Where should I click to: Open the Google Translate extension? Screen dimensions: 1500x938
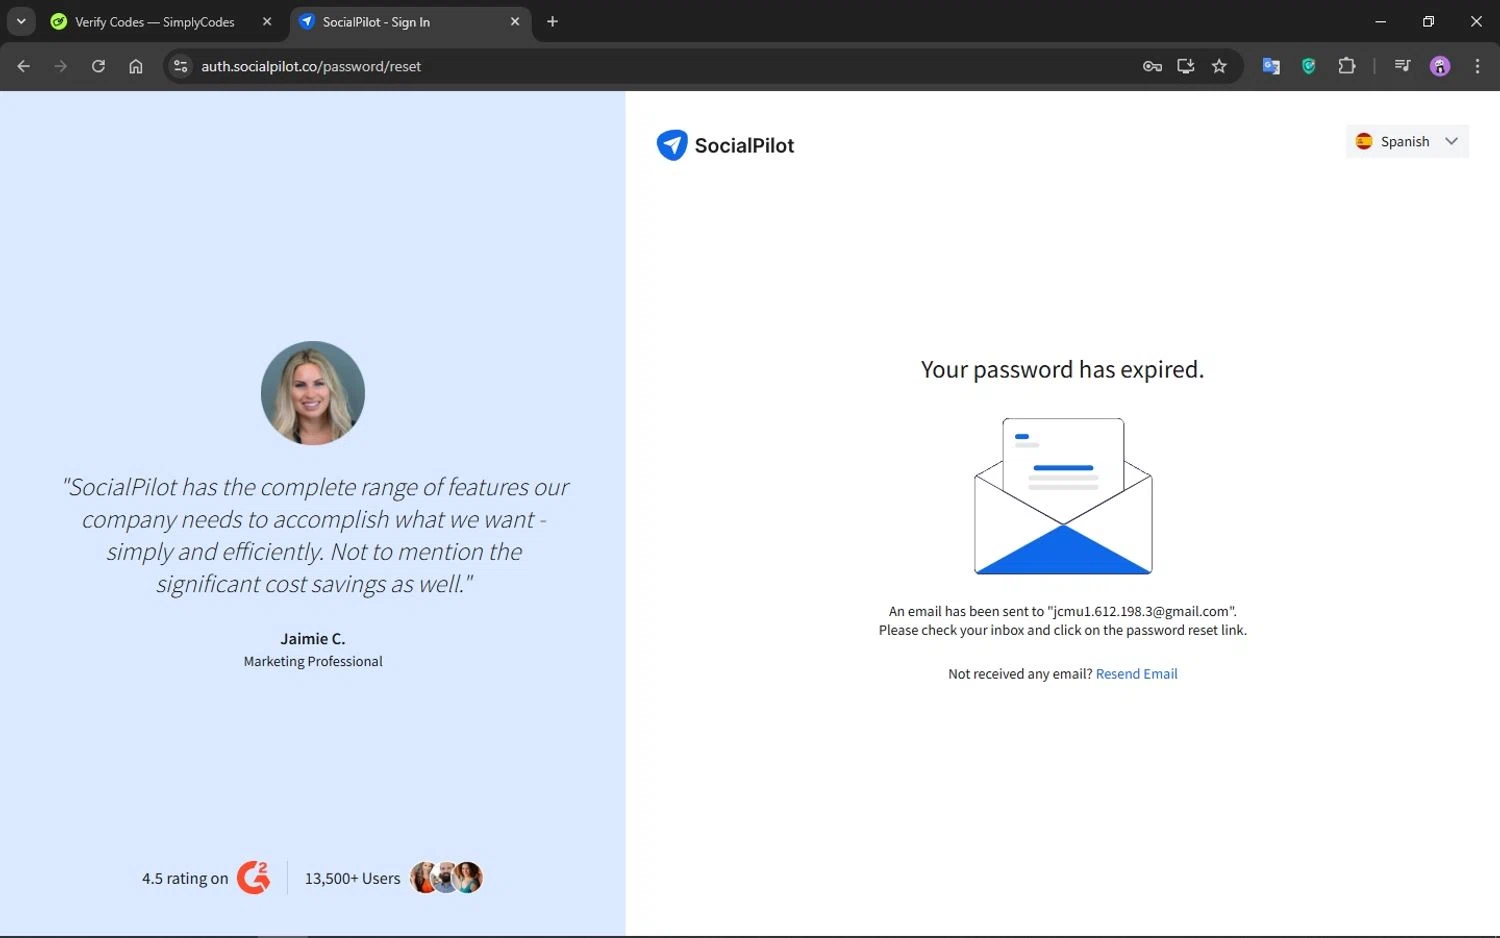click(x=1271, y=66)
